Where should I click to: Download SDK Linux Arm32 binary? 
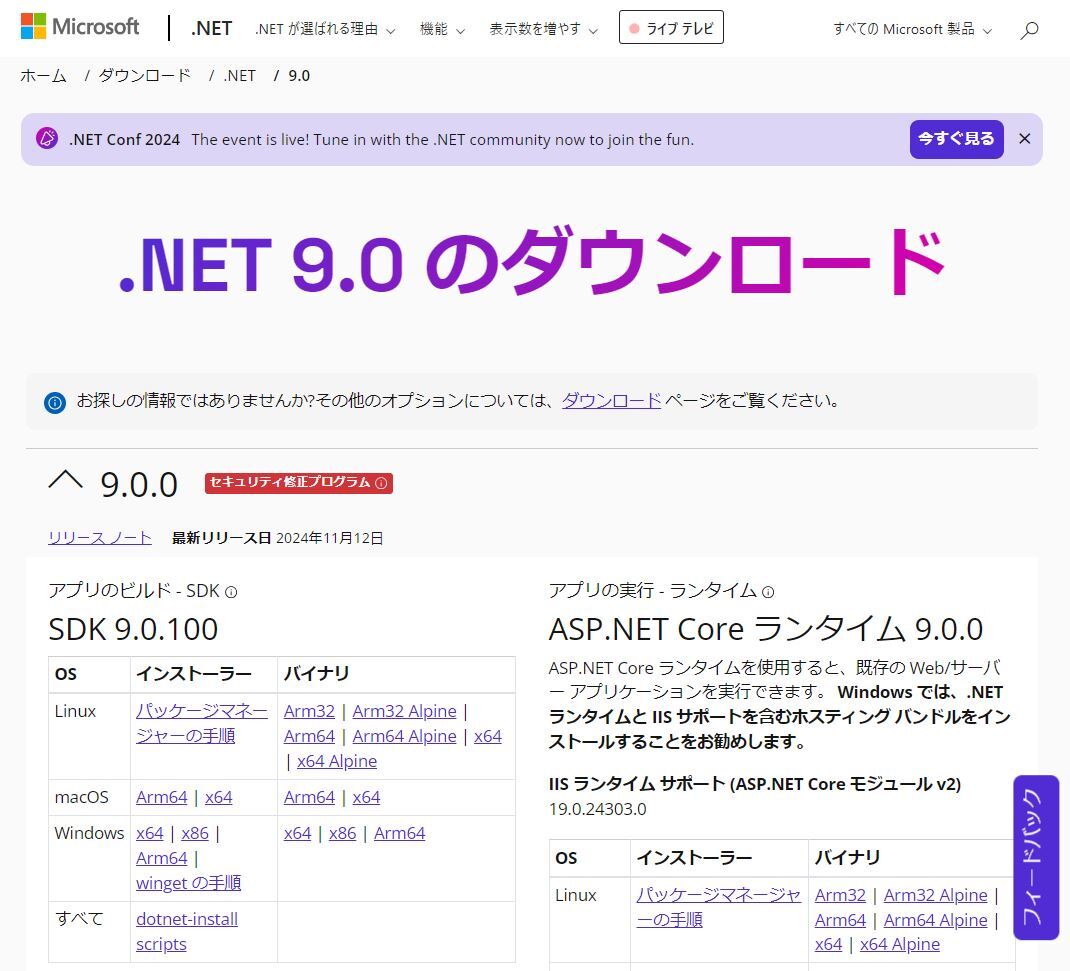click(x=309, y=711)
